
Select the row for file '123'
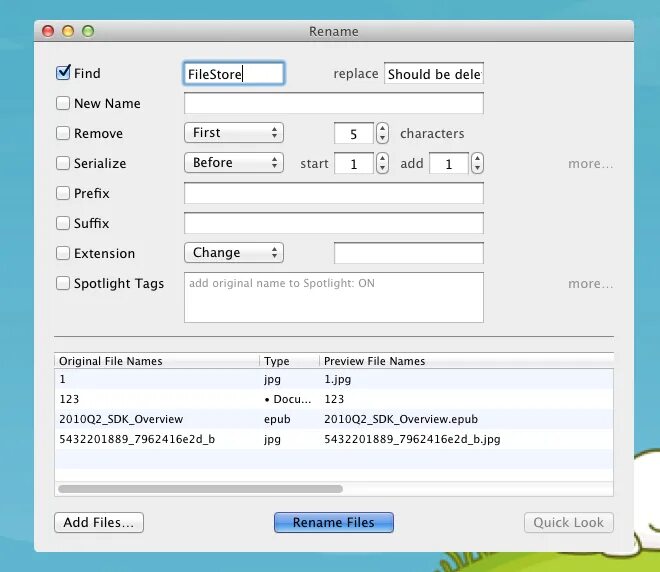click(334, 399)
